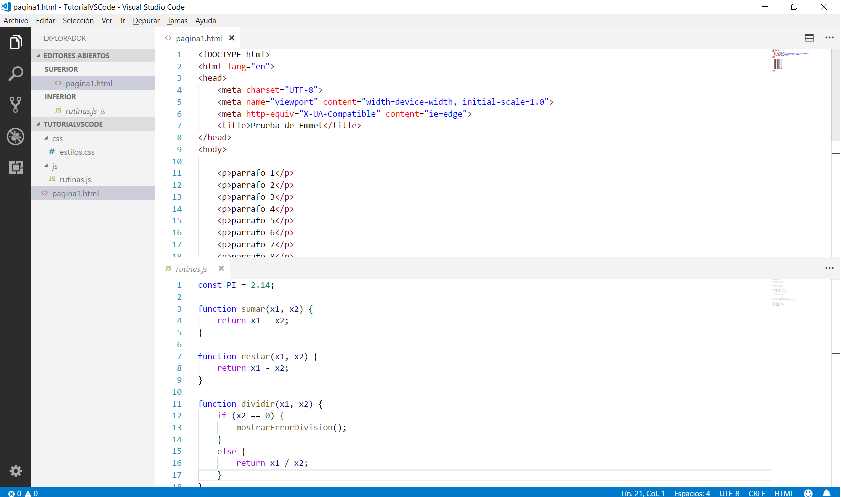841x497 pixels.
Task: Open the Manage gear settings menu
Action: click(16, 471)
